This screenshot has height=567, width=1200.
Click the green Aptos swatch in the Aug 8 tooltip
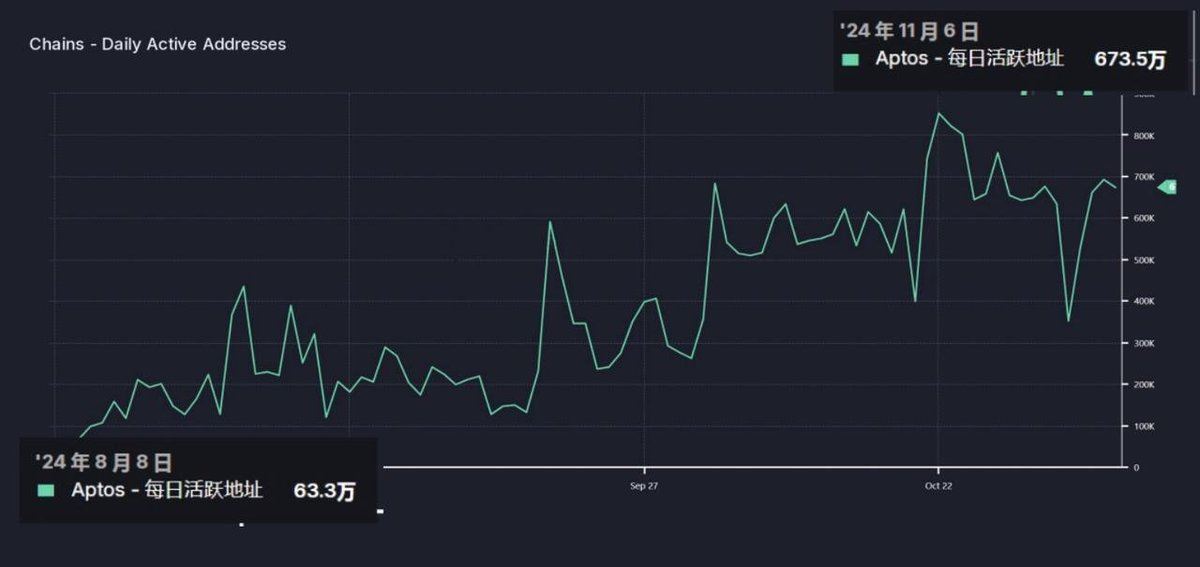point(46,490)
